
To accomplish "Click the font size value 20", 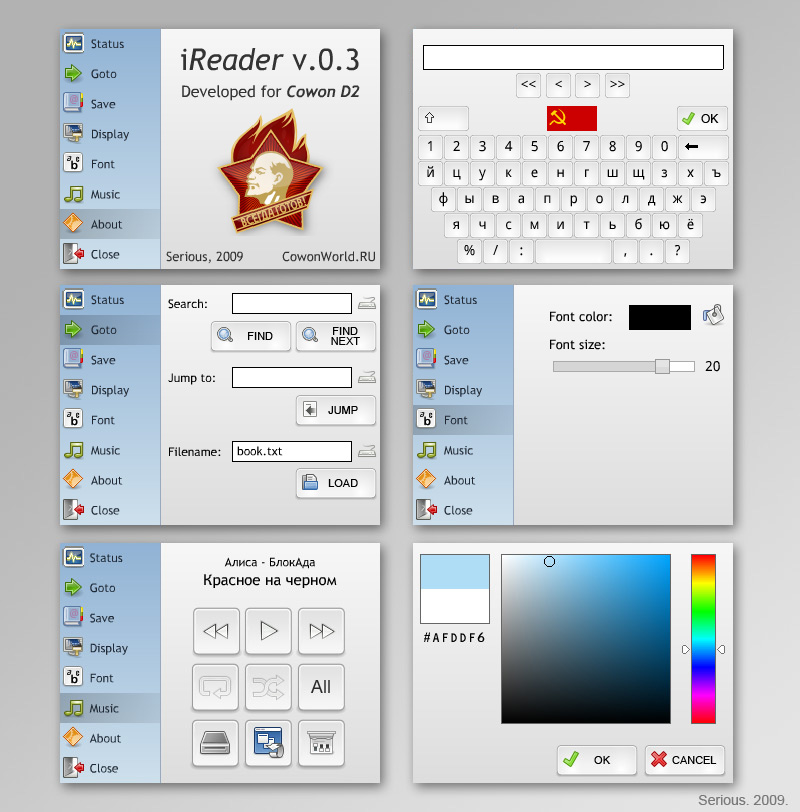I will (x=712, y=367).
